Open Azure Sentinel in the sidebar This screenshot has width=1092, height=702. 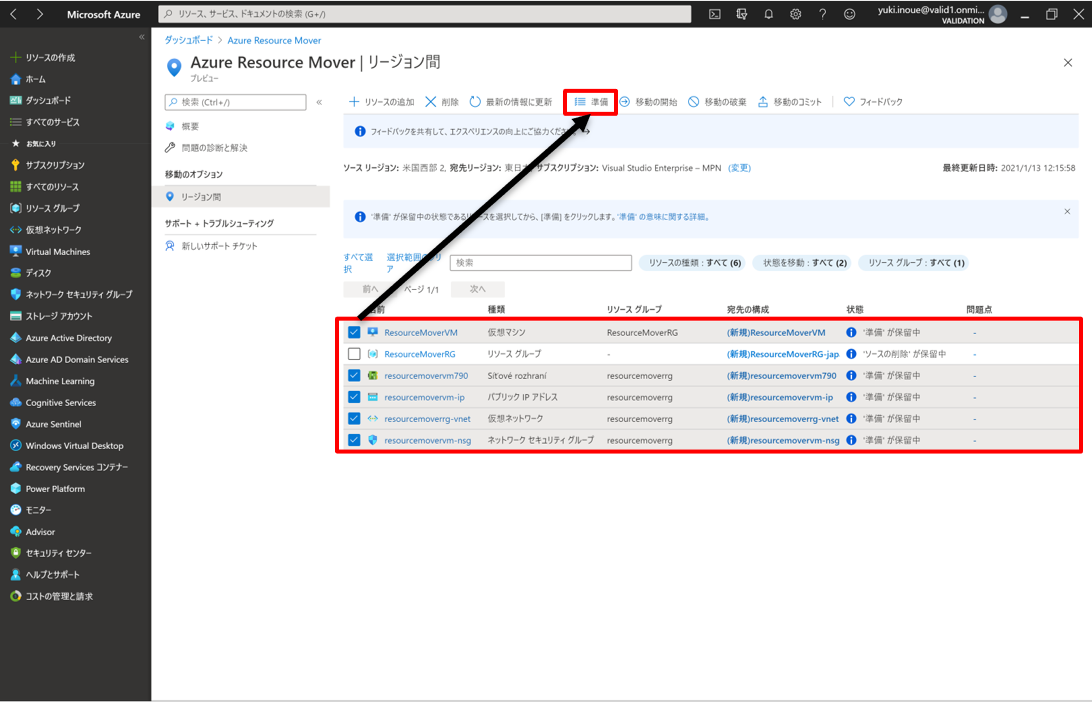[x=45, y=423]
